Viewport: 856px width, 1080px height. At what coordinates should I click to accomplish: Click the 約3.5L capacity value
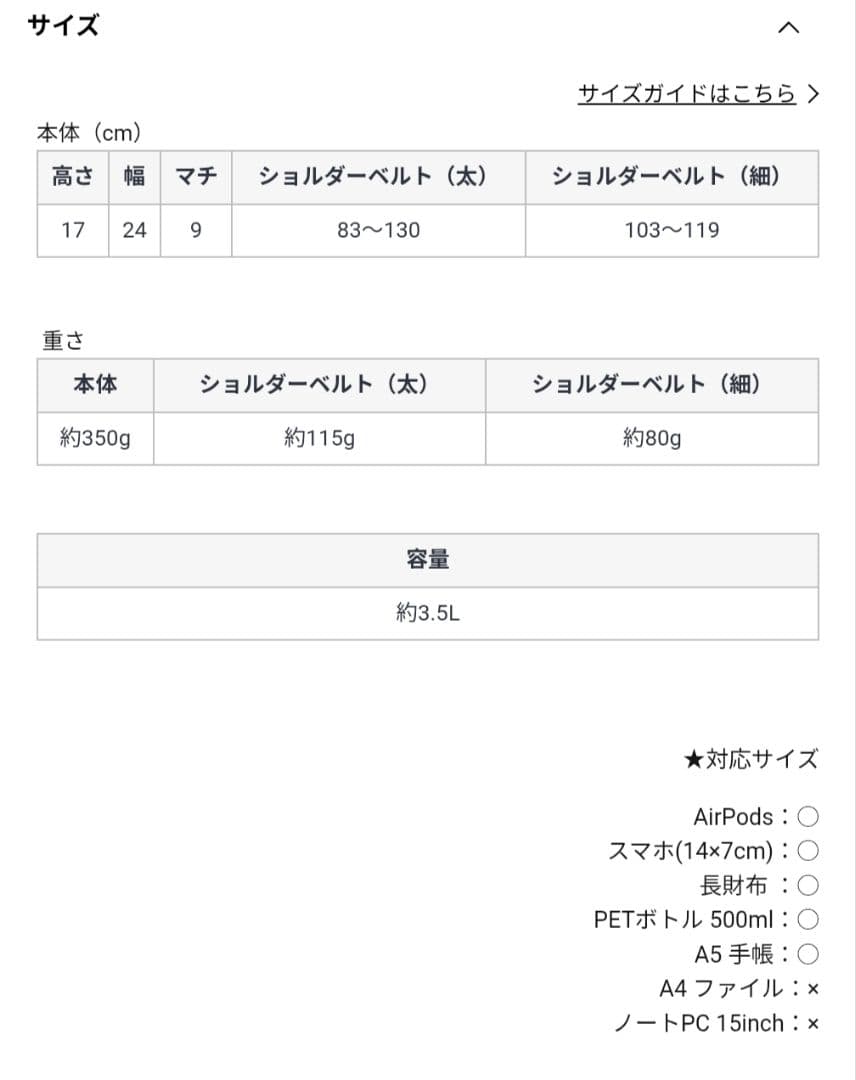click(x=428, y=613)
